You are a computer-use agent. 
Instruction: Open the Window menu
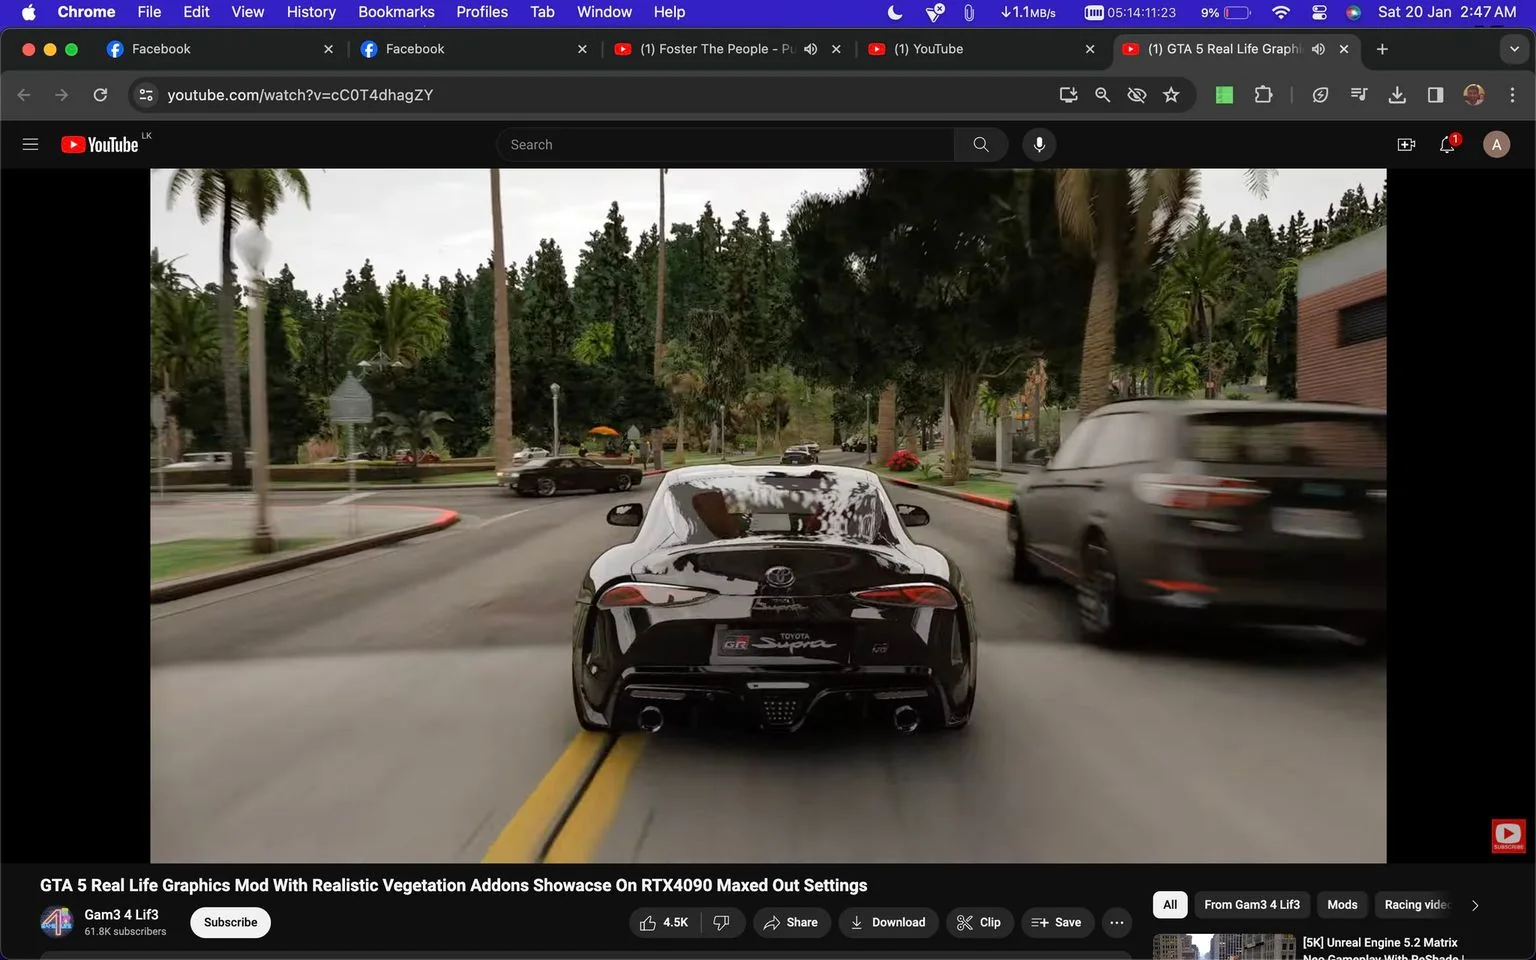coord(604,12)
